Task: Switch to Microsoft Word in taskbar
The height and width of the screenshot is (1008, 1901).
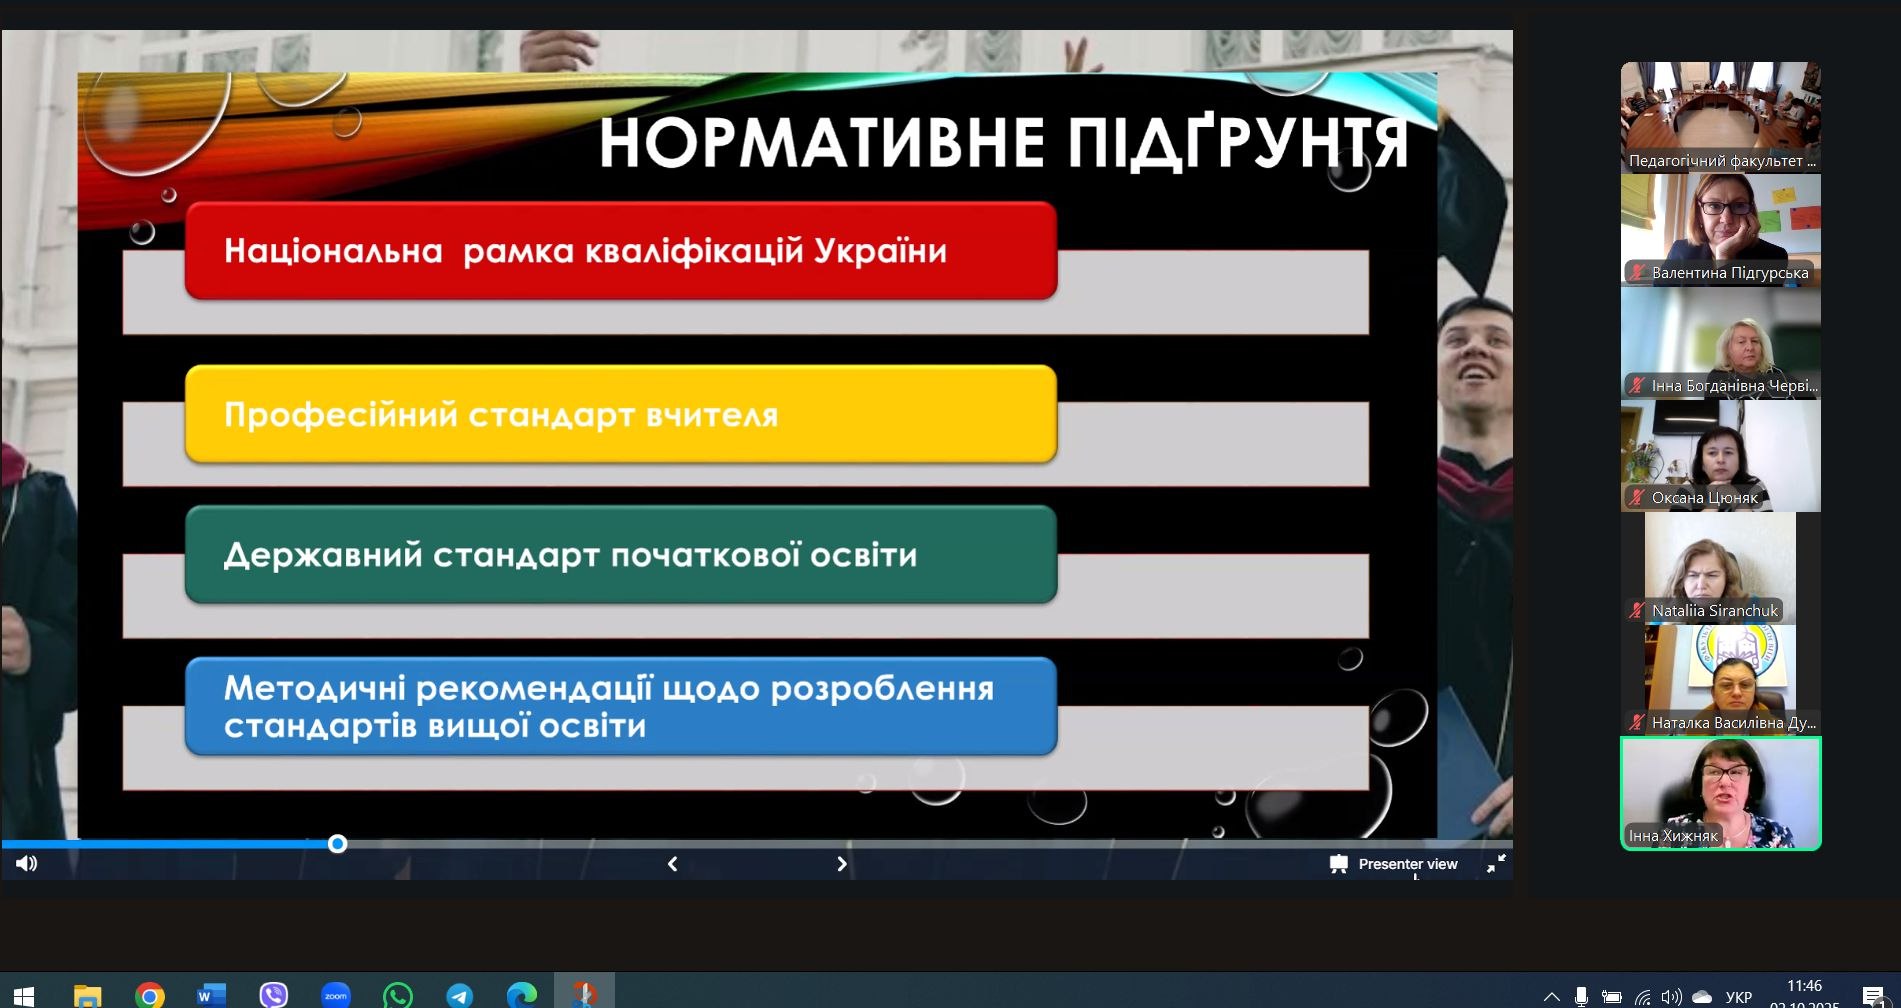Action: (211, 995)
